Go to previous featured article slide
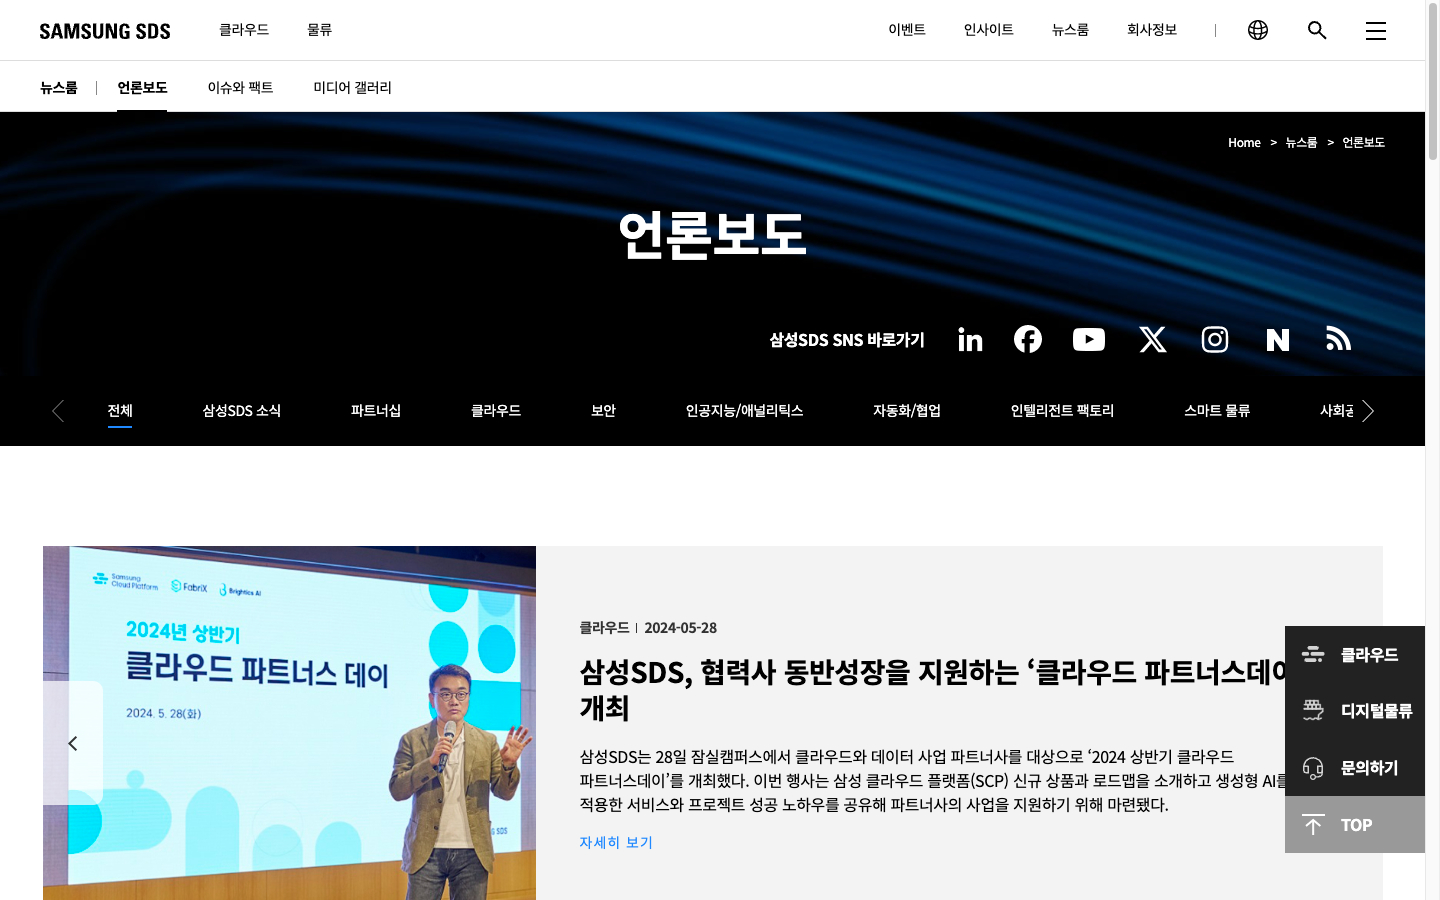Screen dimensions: 1440x900 (x=73, y=743)
